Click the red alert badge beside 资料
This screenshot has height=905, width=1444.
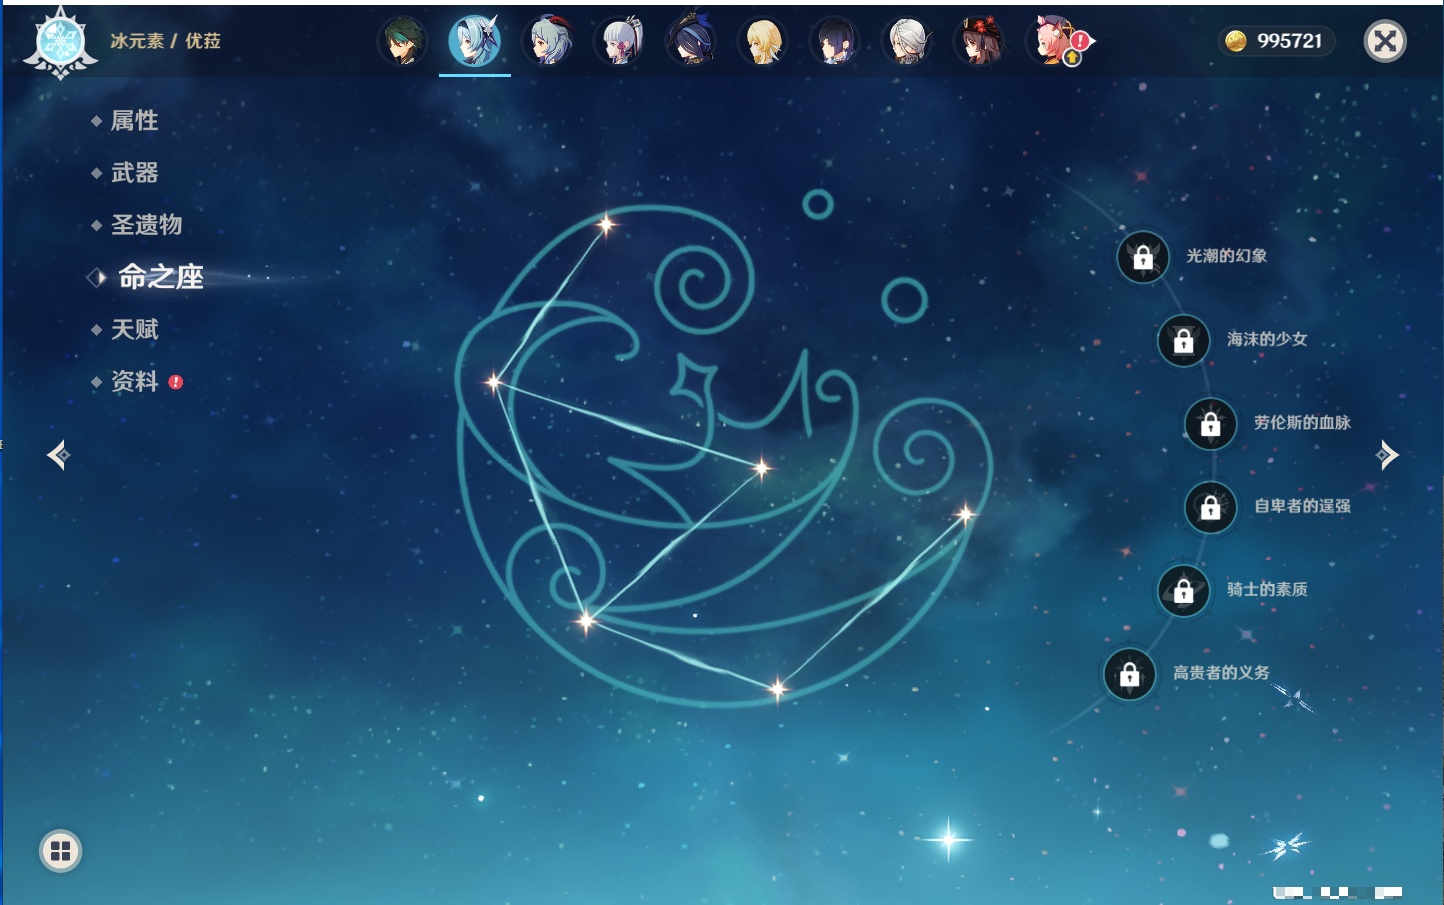(x=176, y=382)
